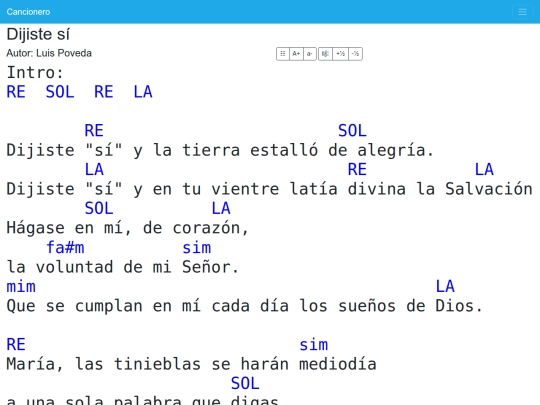Click 'Autor: Luis Poveda' text

pyautogui.click(x=49, y=53)
